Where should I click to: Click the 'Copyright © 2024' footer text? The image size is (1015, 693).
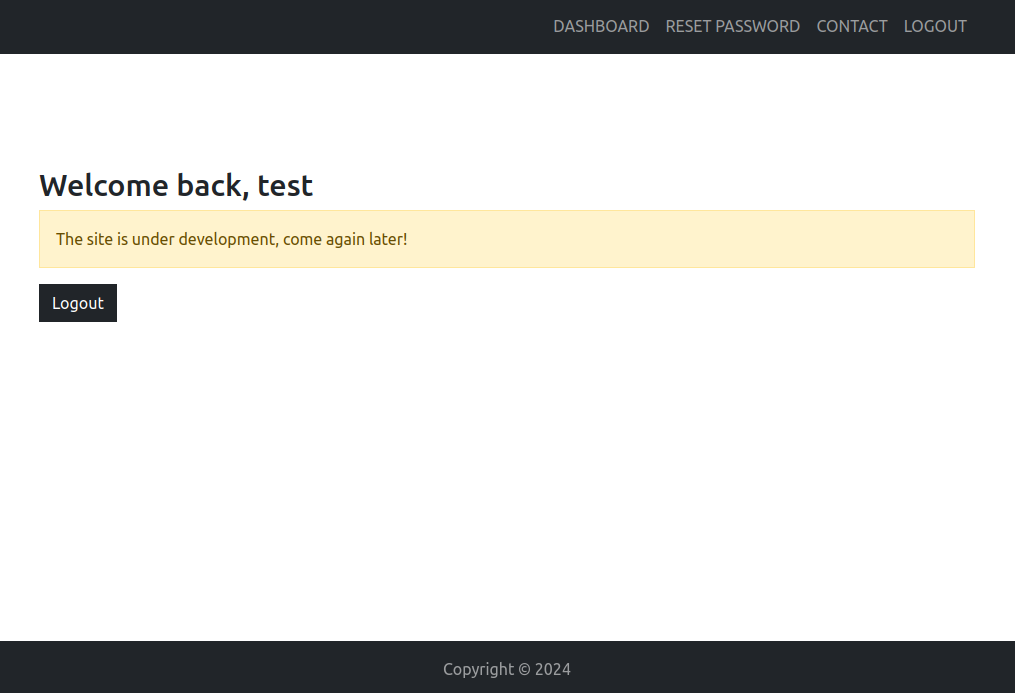(507, 669)
